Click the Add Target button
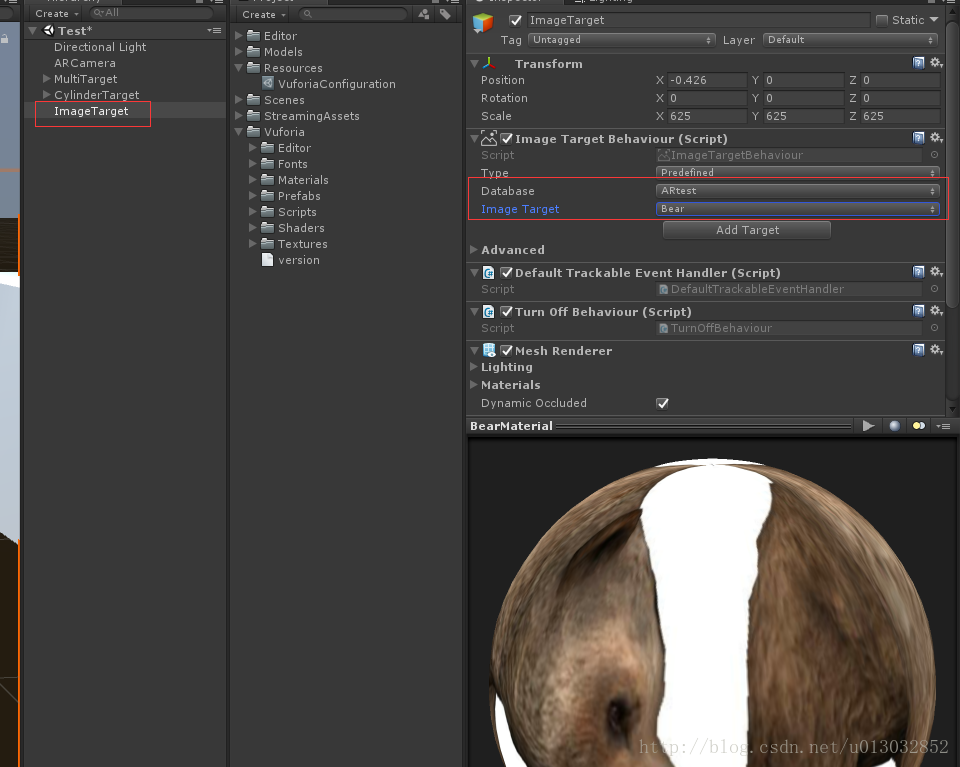 tap(746, 230)
